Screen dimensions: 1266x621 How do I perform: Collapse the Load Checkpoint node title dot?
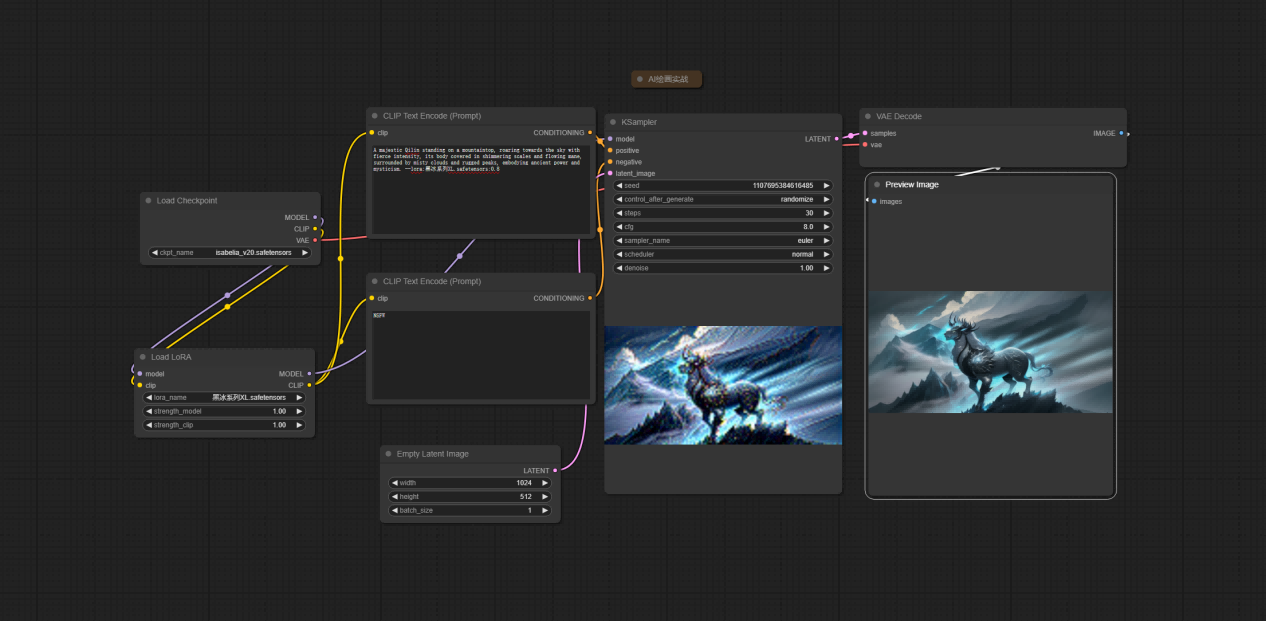148,201
